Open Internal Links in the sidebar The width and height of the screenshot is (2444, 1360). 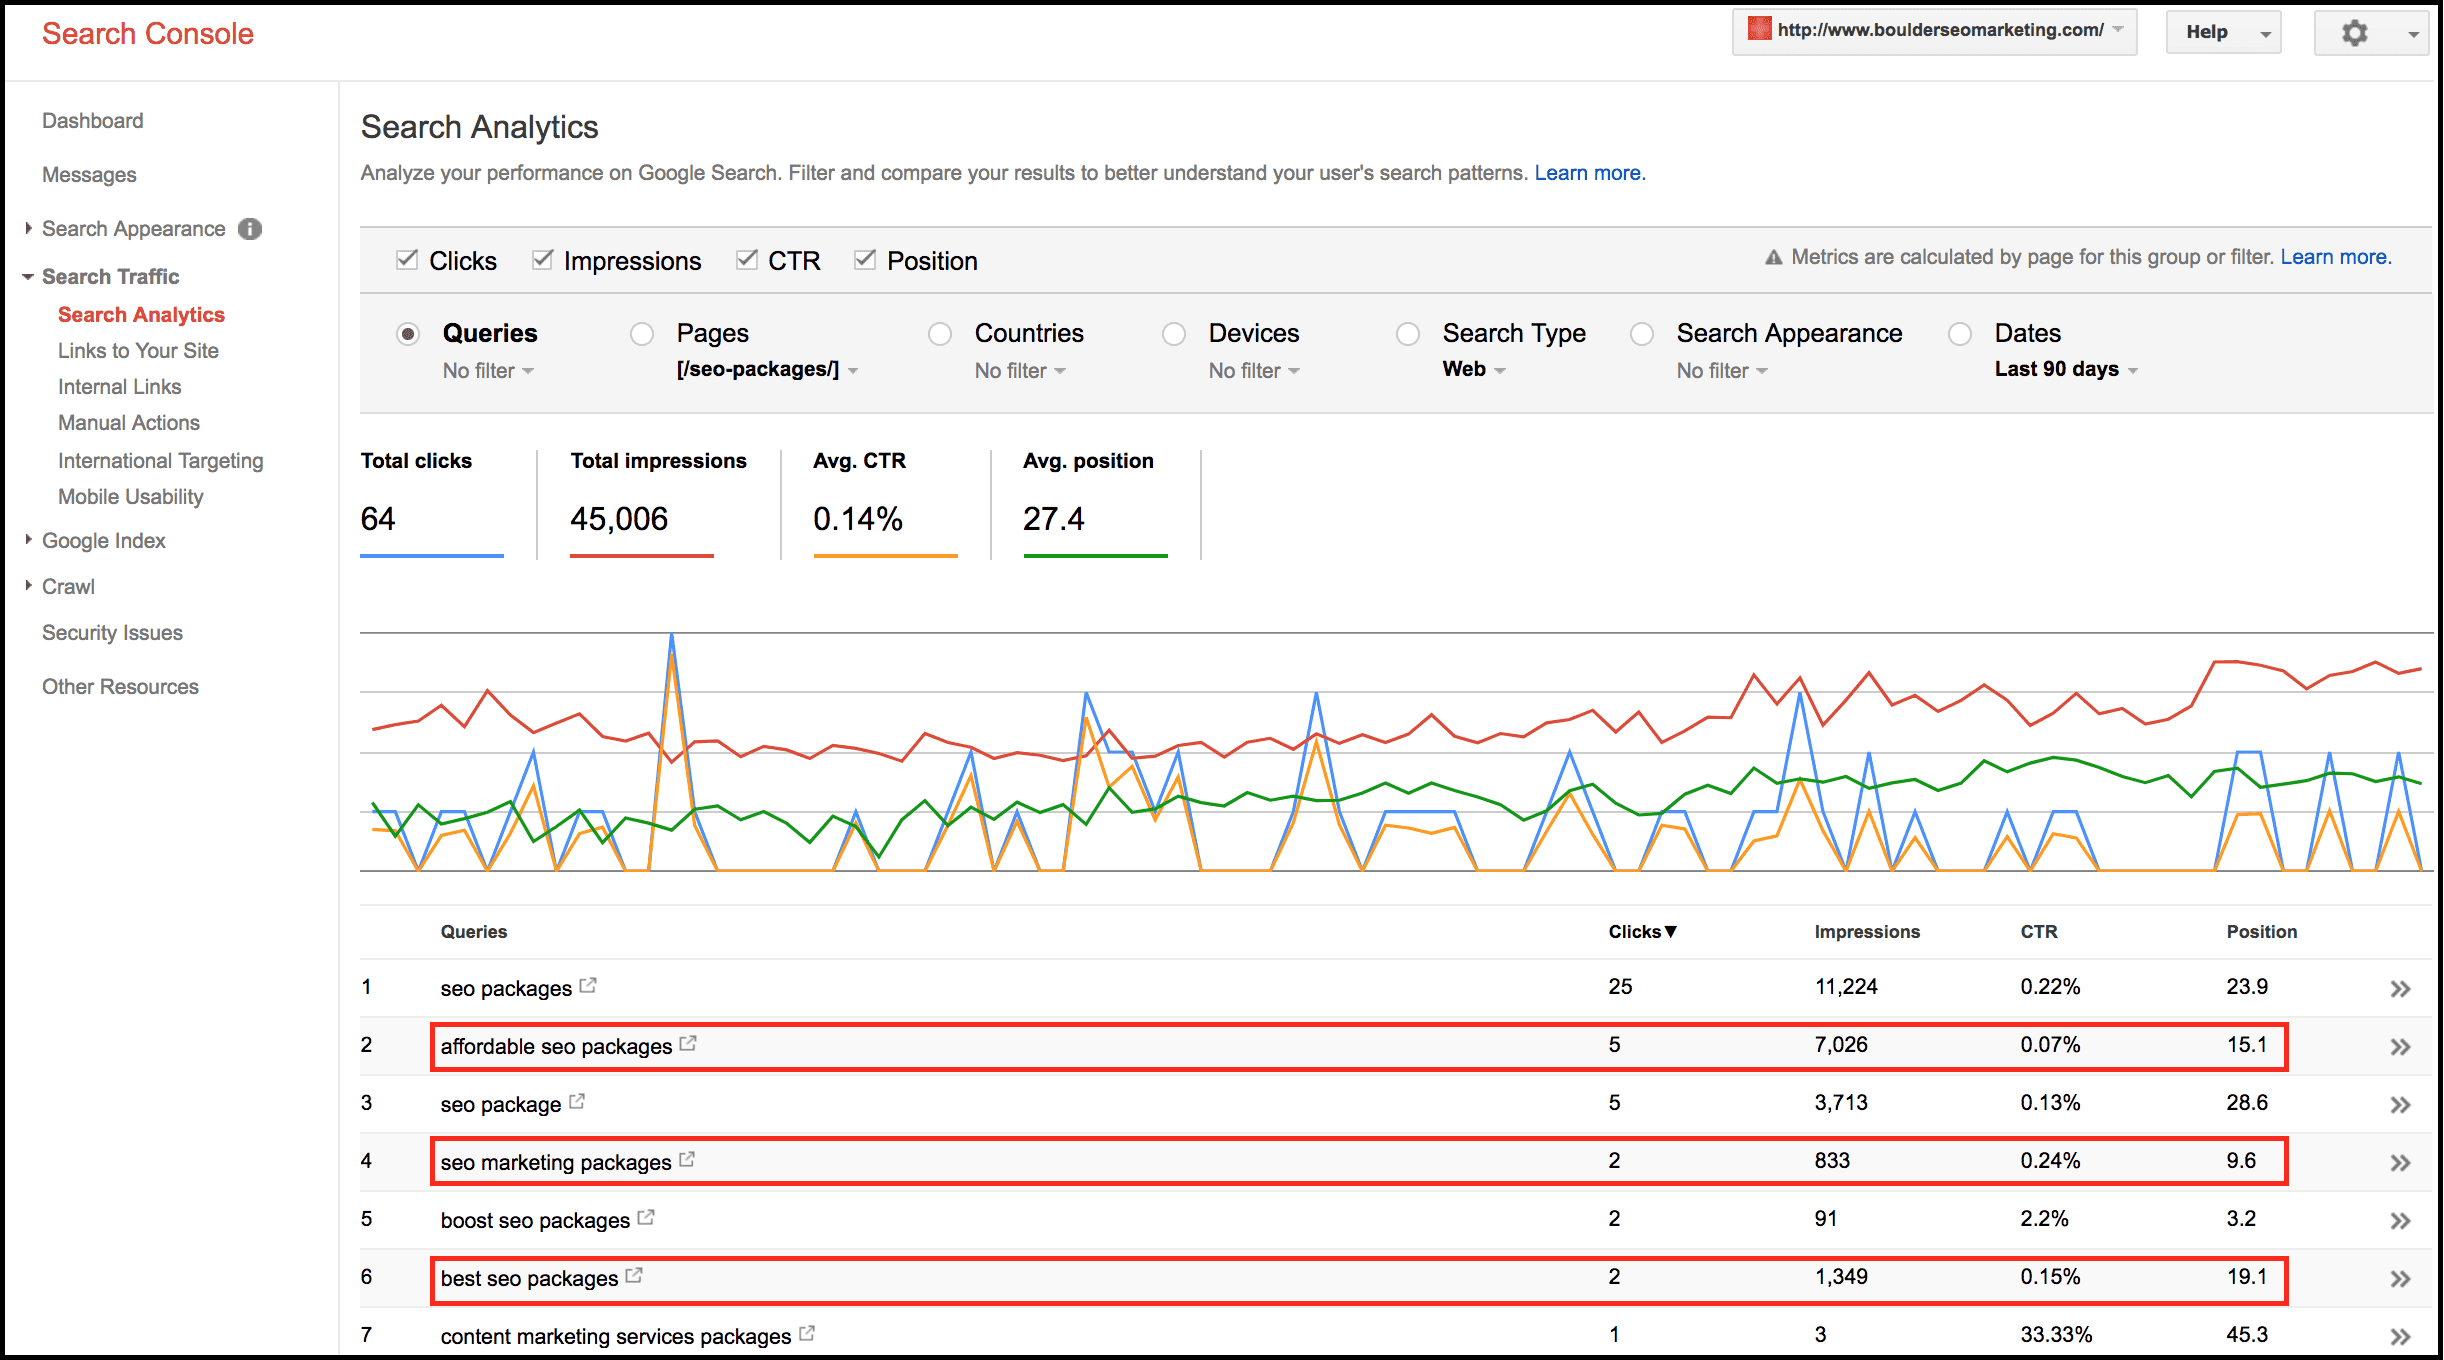(x=120, y=387)
